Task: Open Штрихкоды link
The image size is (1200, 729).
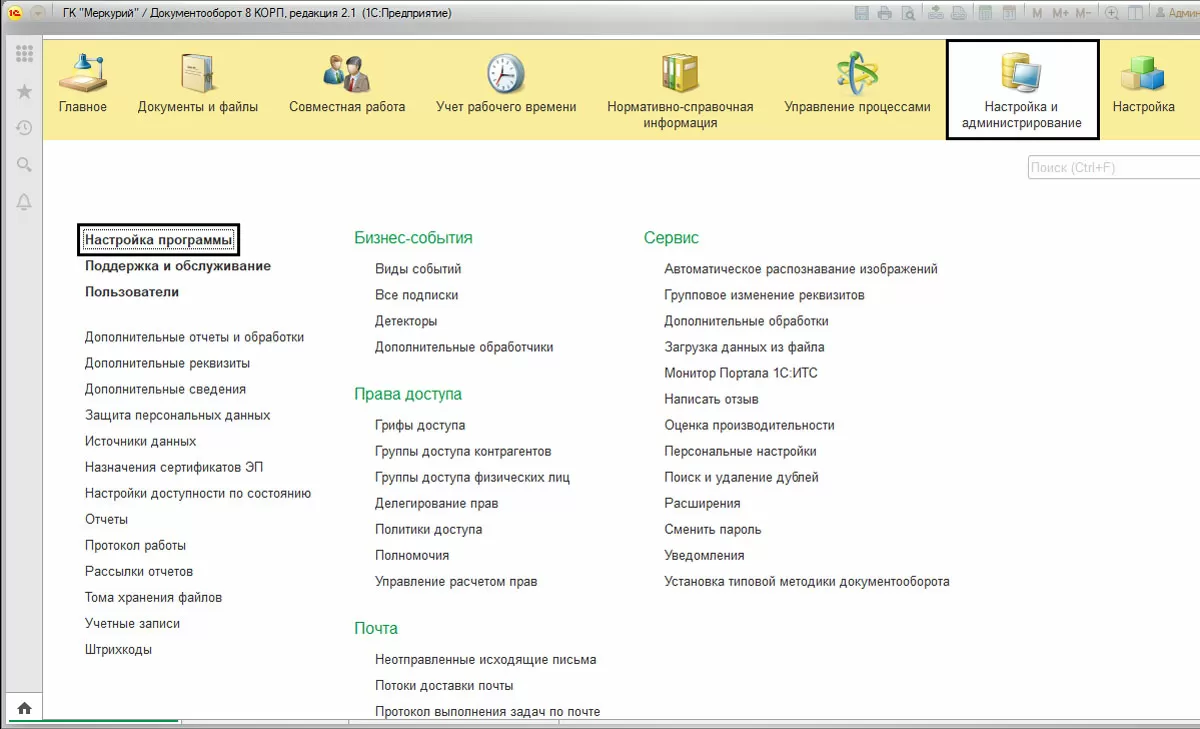Action: pyautogui.click(x=118, y=649)
